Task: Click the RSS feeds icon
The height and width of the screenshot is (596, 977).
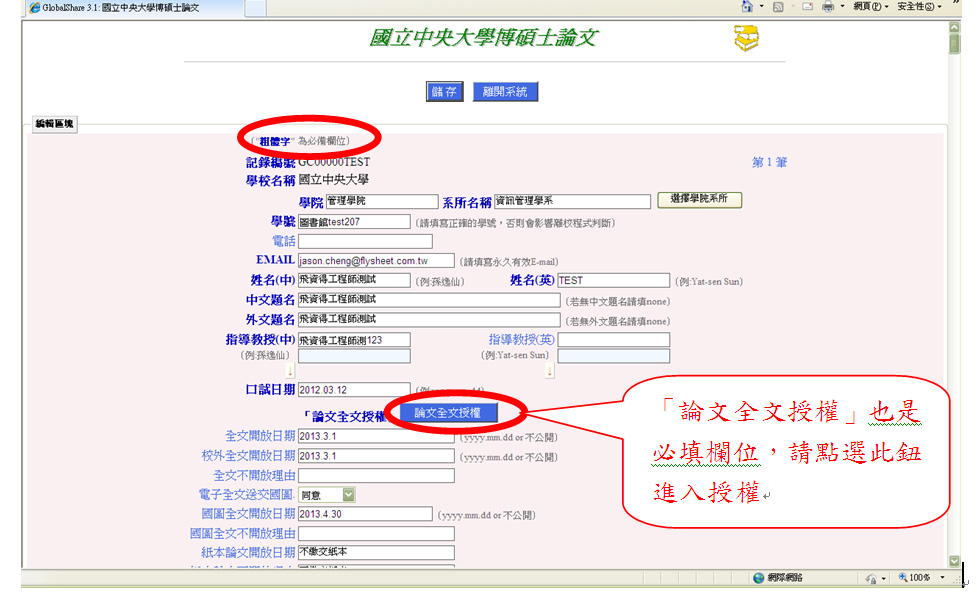Action: [x=778, y=7]
